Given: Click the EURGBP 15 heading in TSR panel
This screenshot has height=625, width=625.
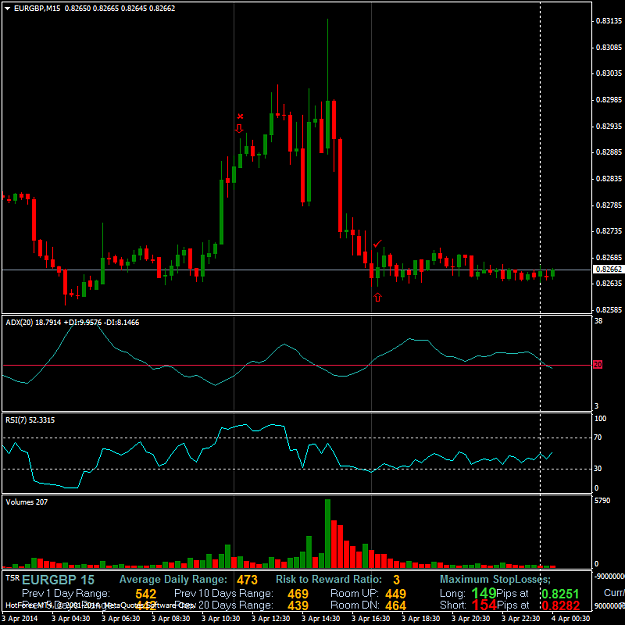Looking at the screenshot, I should click(58, 580).
